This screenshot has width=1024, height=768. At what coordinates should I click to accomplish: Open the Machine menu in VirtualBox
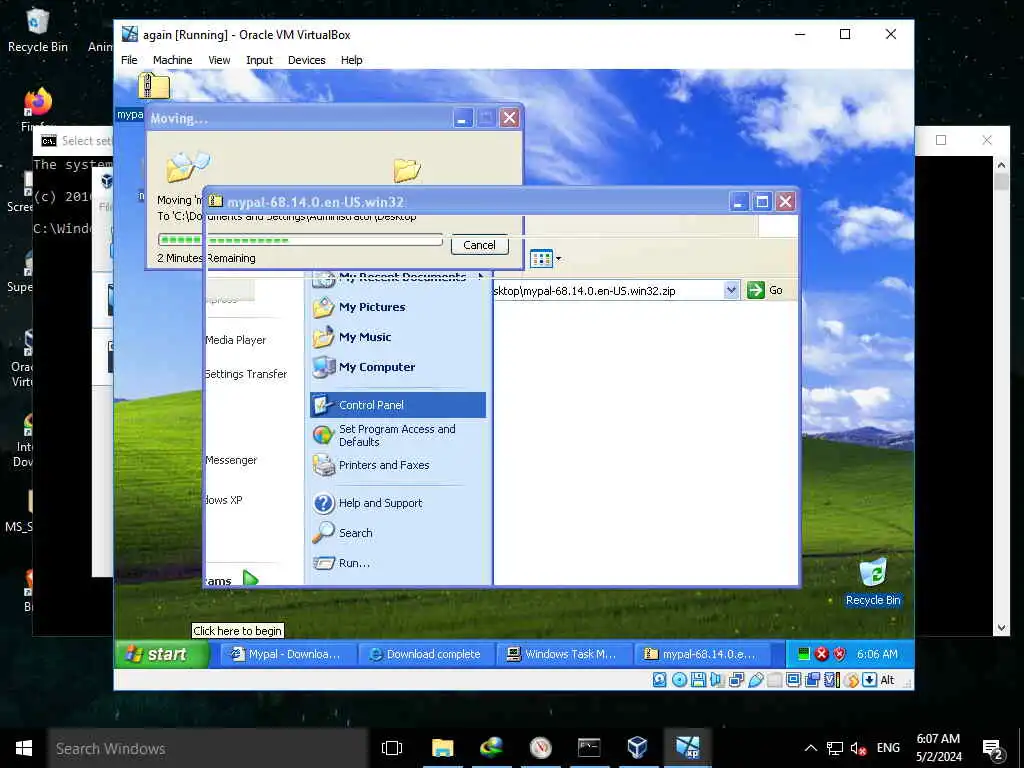click(x=172, y=60)
